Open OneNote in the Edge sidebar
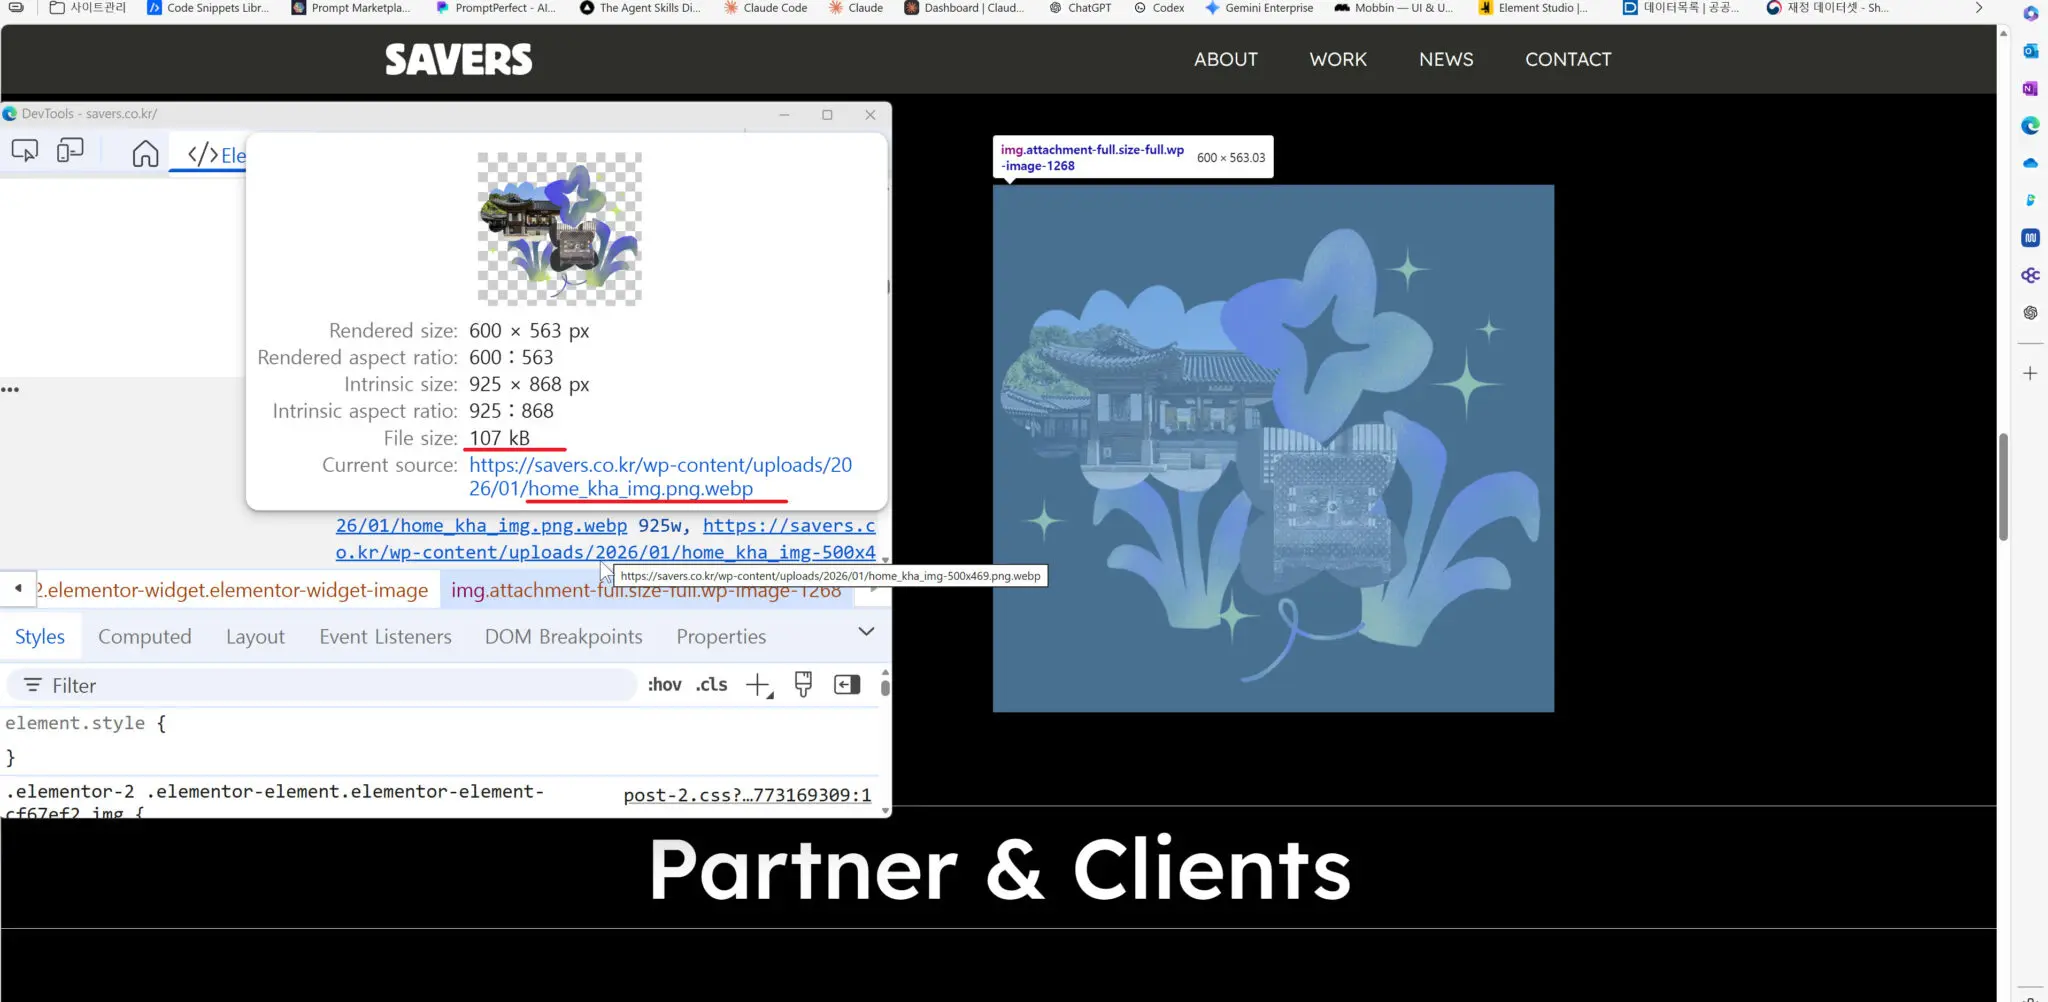This screenshot has height=1002, width=2048. click(2030, 88)
